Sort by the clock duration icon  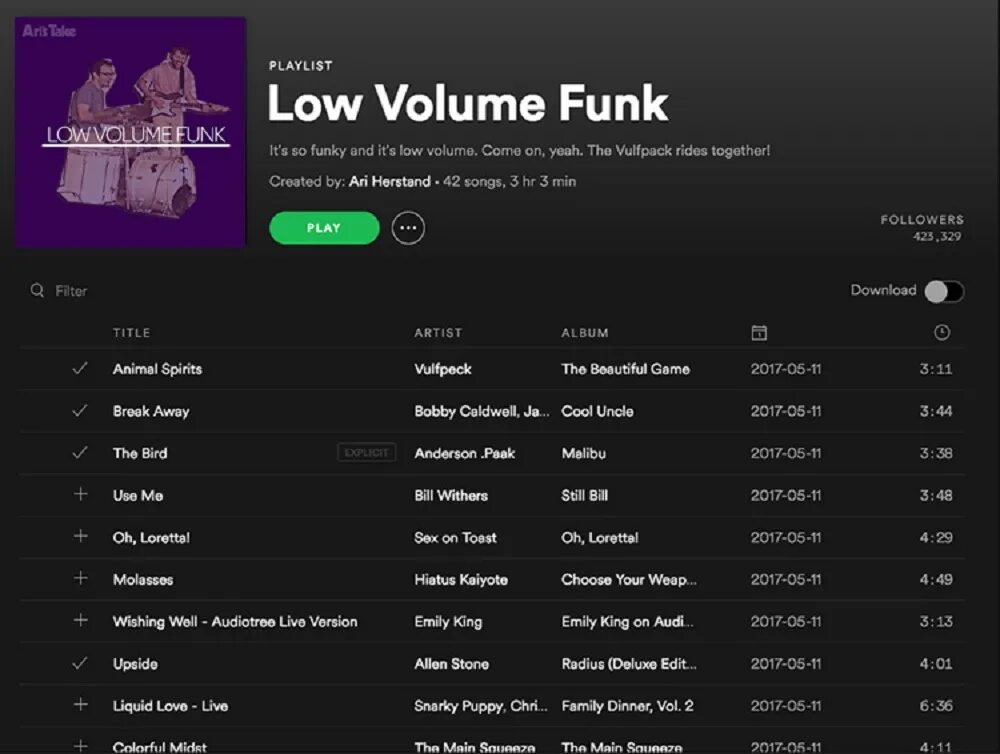click(x=942, y=332)
